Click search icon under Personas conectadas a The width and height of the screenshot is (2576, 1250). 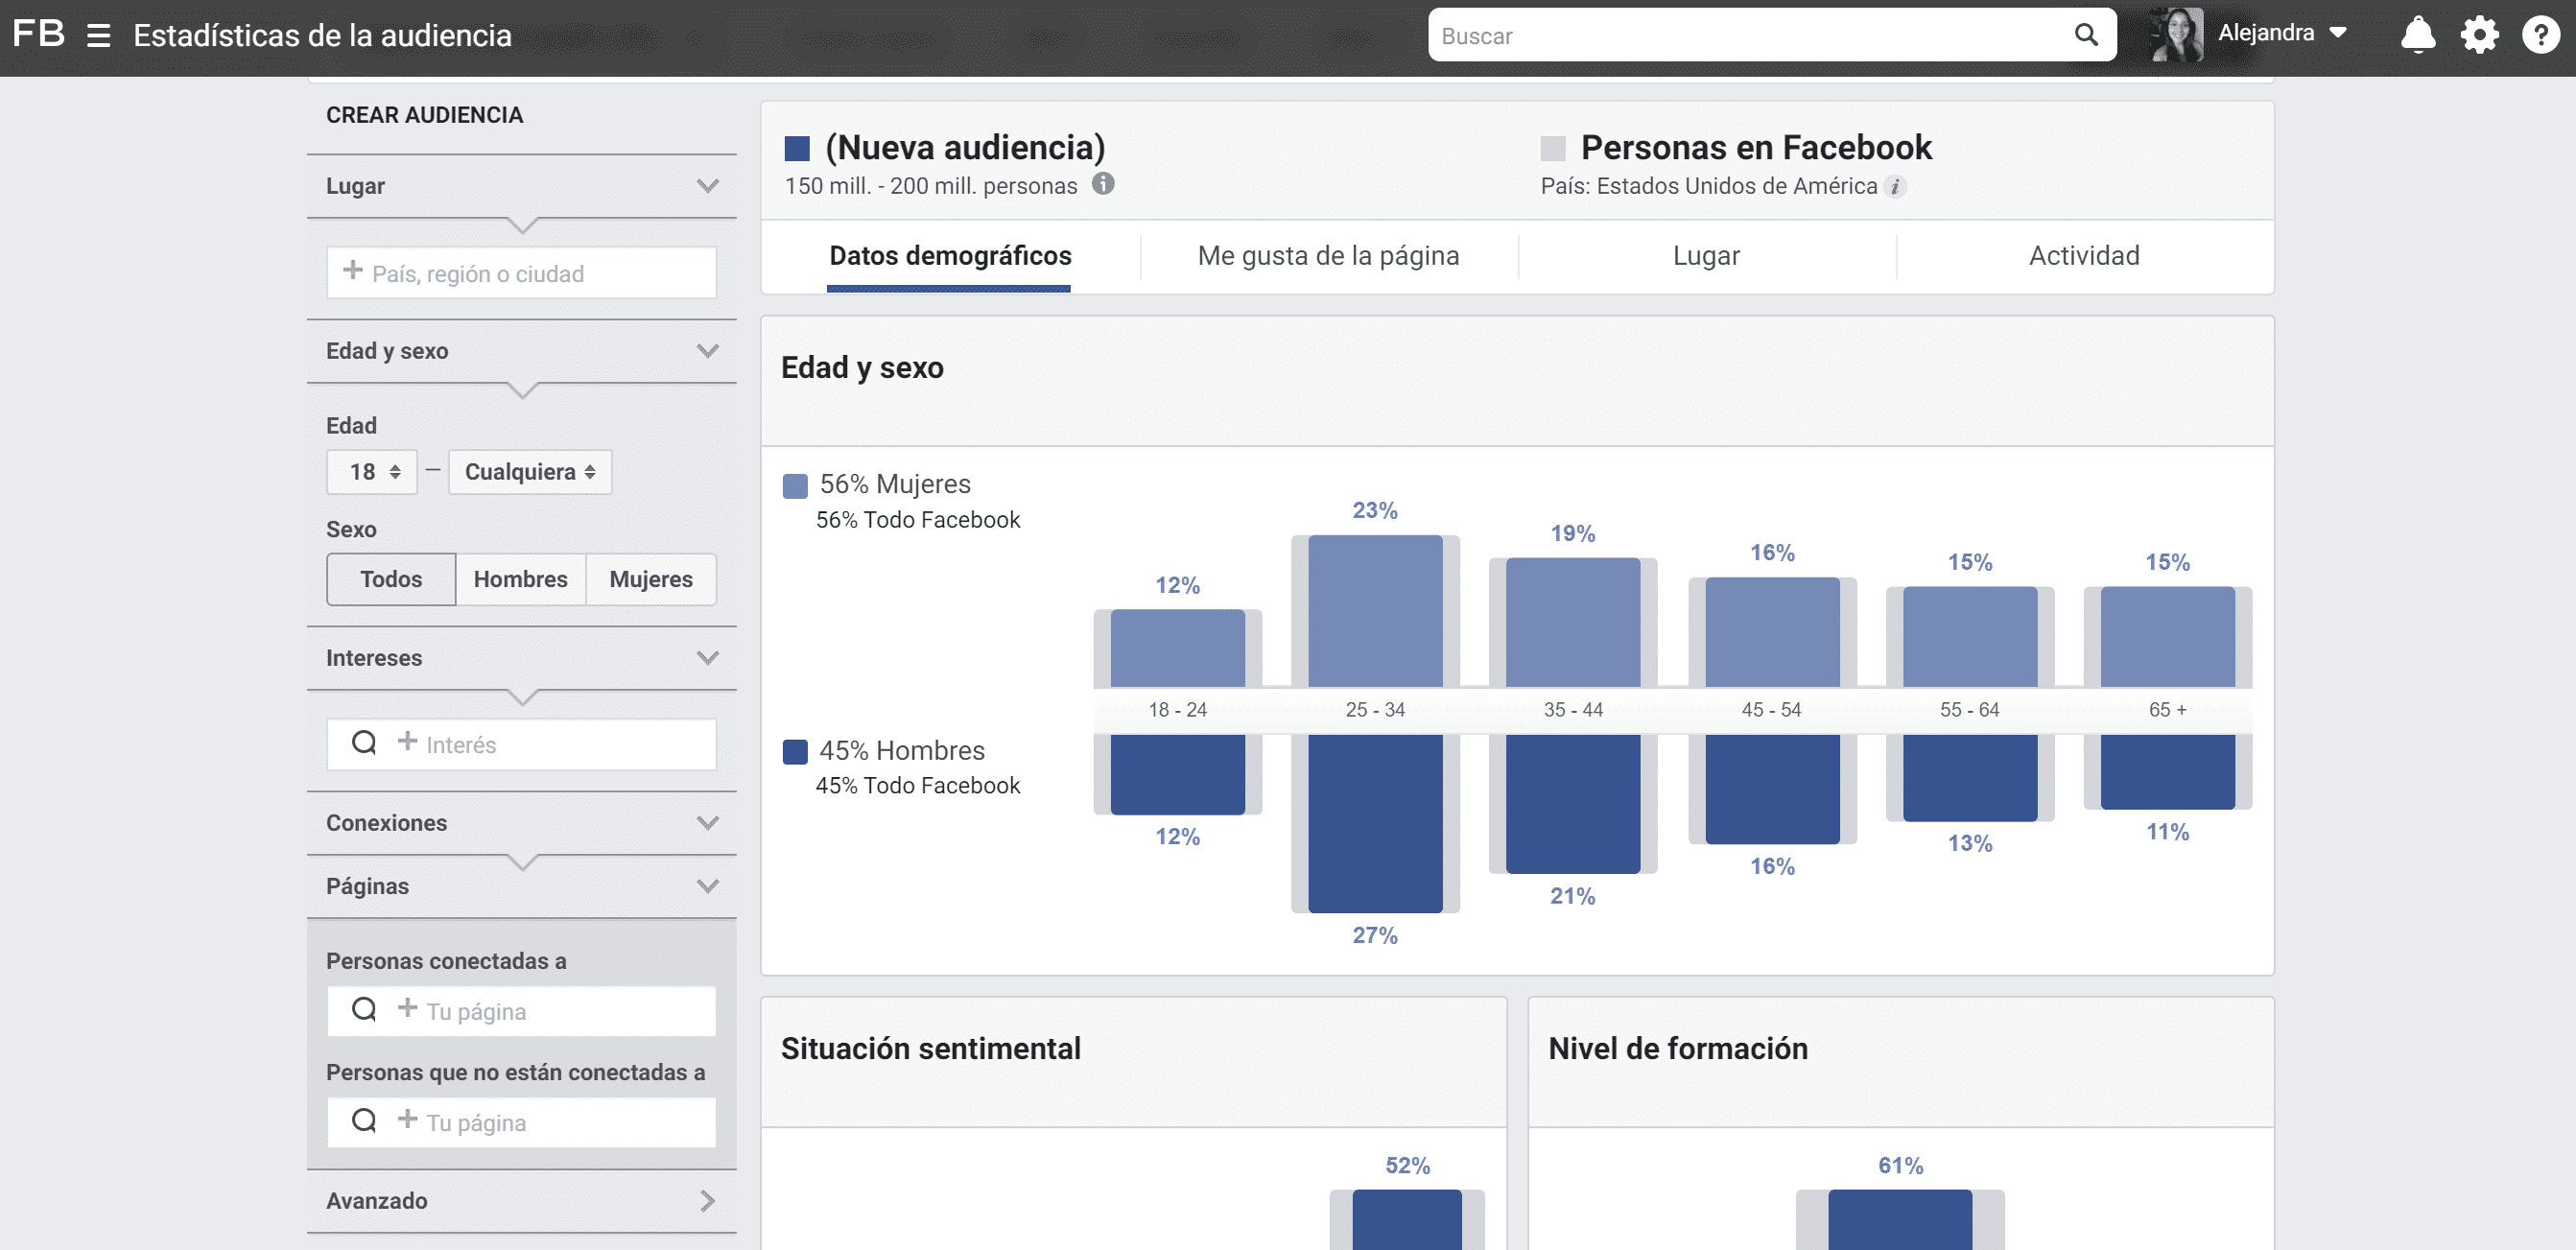(x=364, y=1009)
